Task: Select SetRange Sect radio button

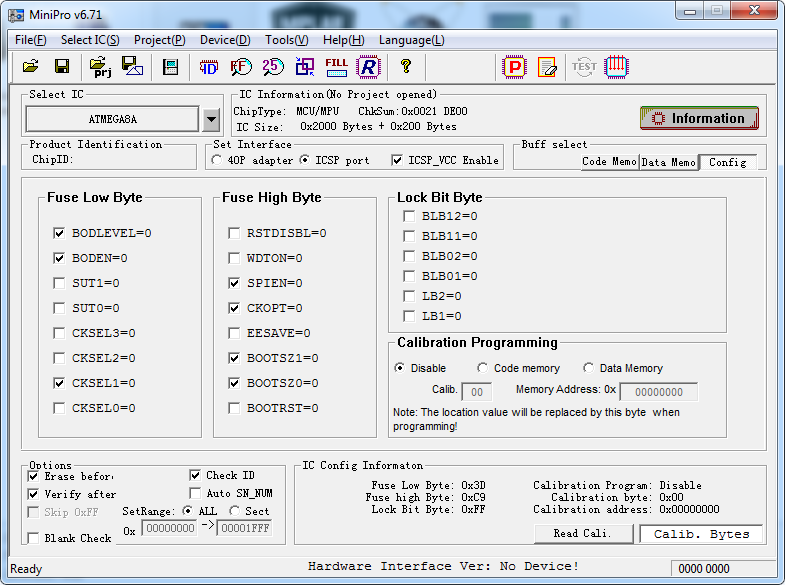Action: (234, 510)
